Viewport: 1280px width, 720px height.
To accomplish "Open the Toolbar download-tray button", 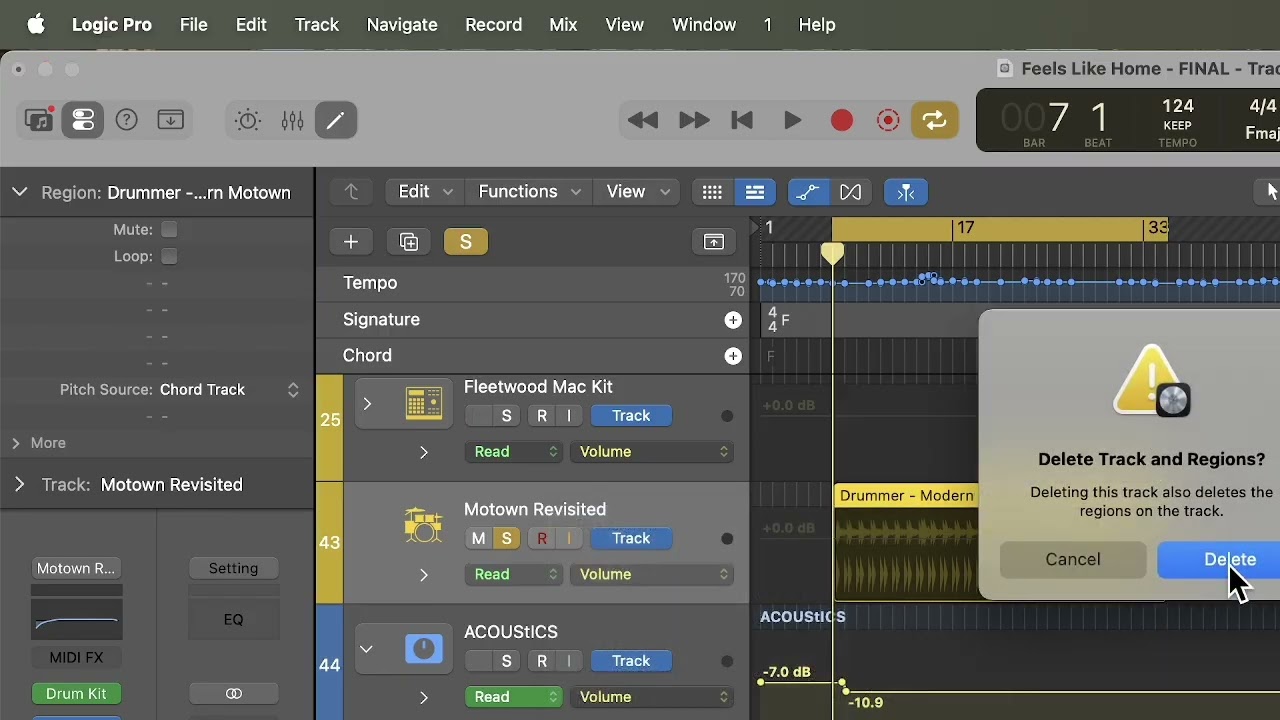I will pyautogui.click(x=171, y=120).
